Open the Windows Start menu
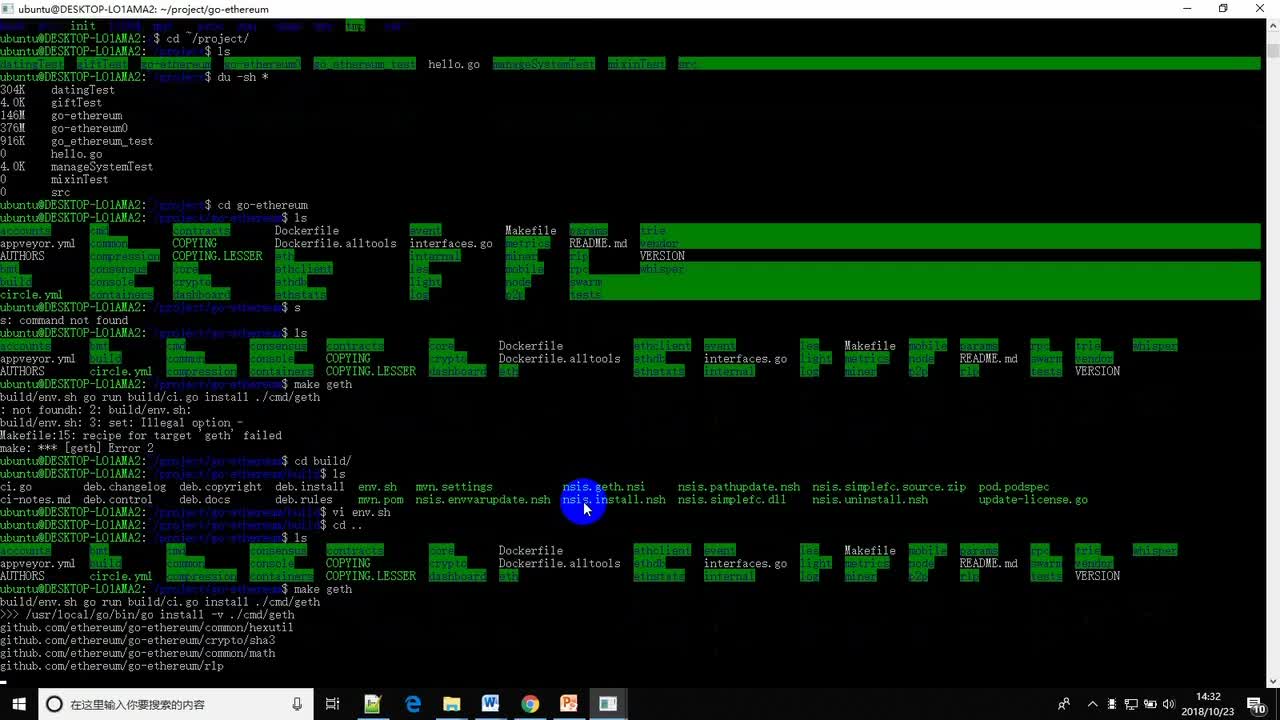Screen dimensions: 1280x720 [x=19, y=704]
